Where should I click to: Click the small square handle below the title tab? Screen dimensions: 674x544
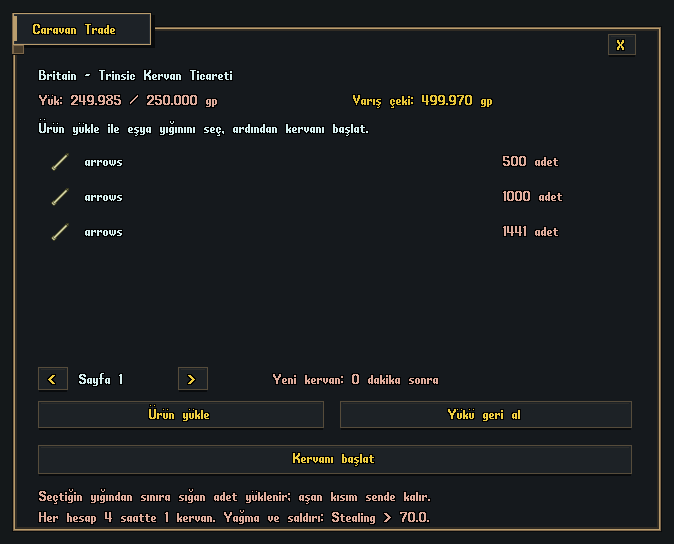click(18, 49)
